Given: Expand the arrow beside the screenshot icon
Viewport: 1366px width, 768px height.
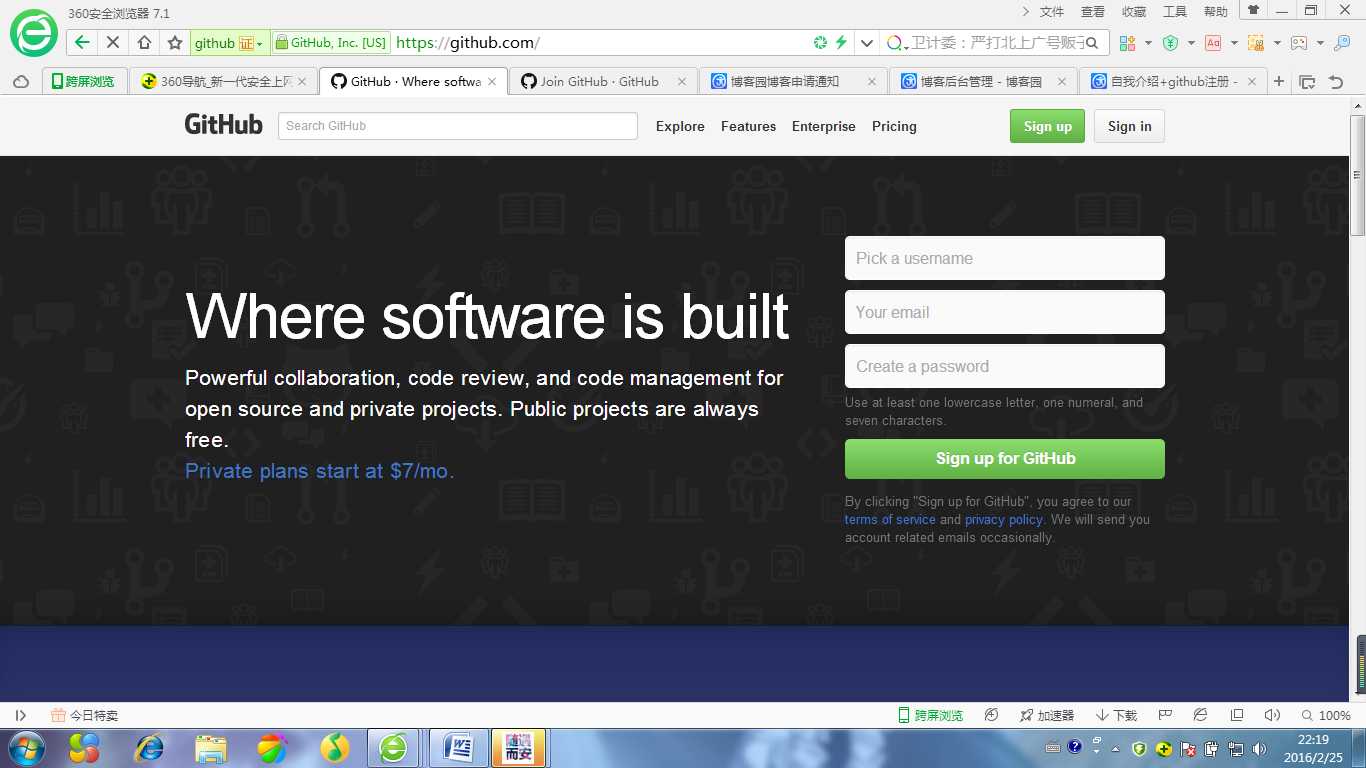Looking at the screenshot, I should [x=1277, y=43].
